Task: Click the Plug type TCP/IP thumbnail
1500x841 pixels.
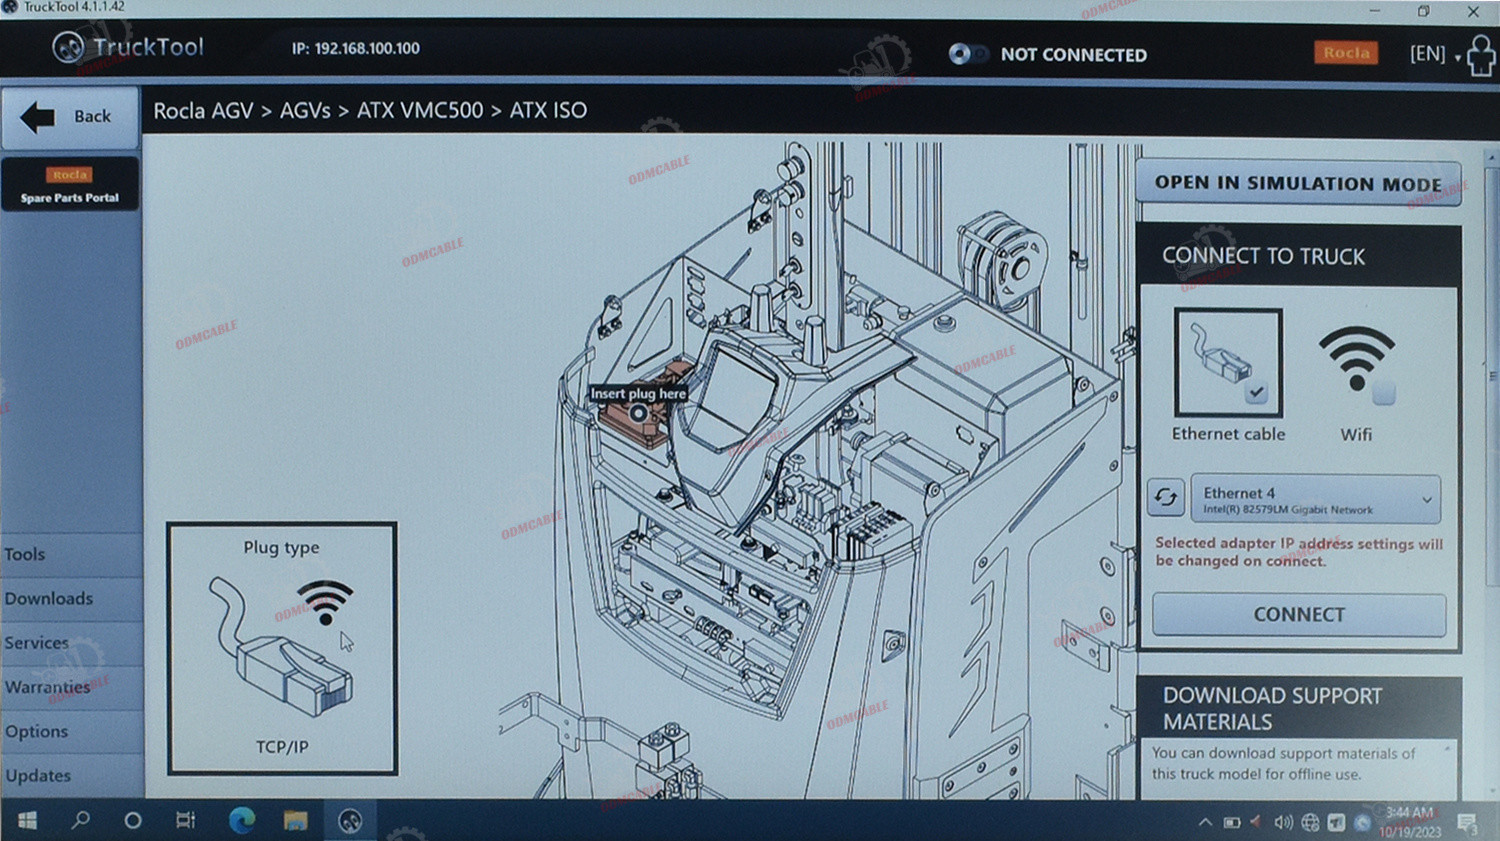Action: [x=282, y=648]
